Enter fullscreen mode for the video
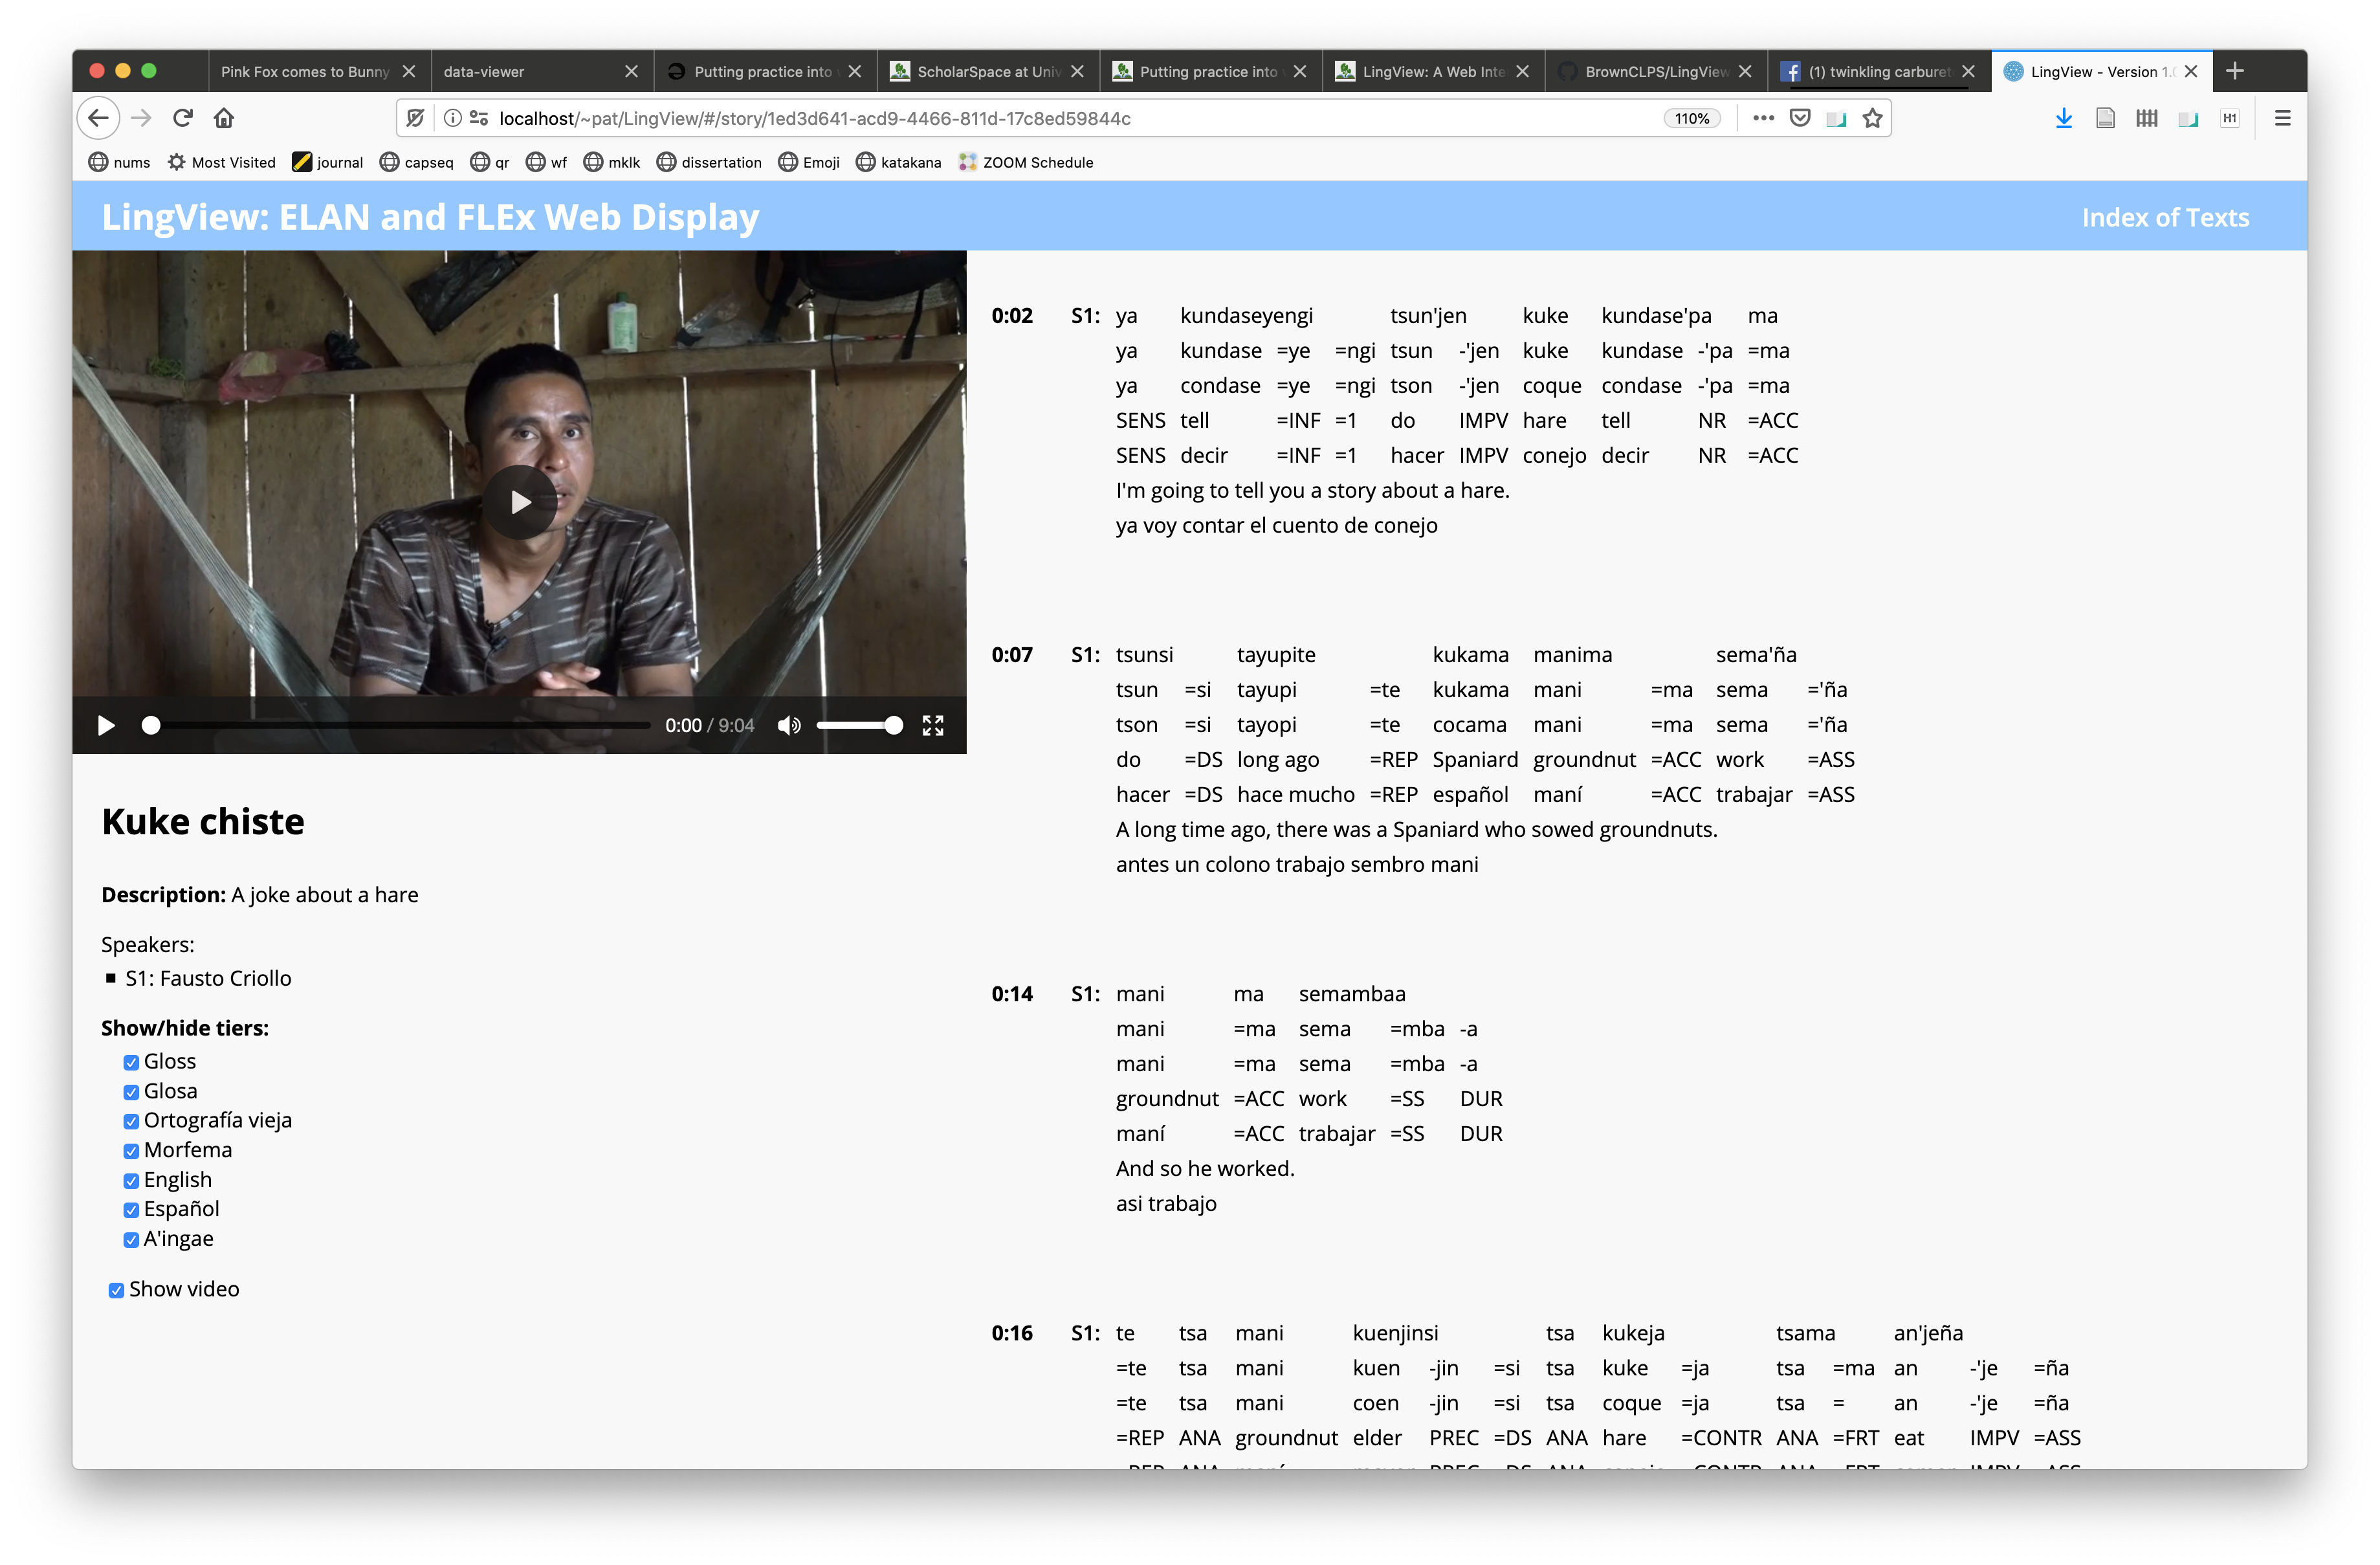This screenshot has width=2380, height=1565. pyautogui.click(x=933, y=726)
